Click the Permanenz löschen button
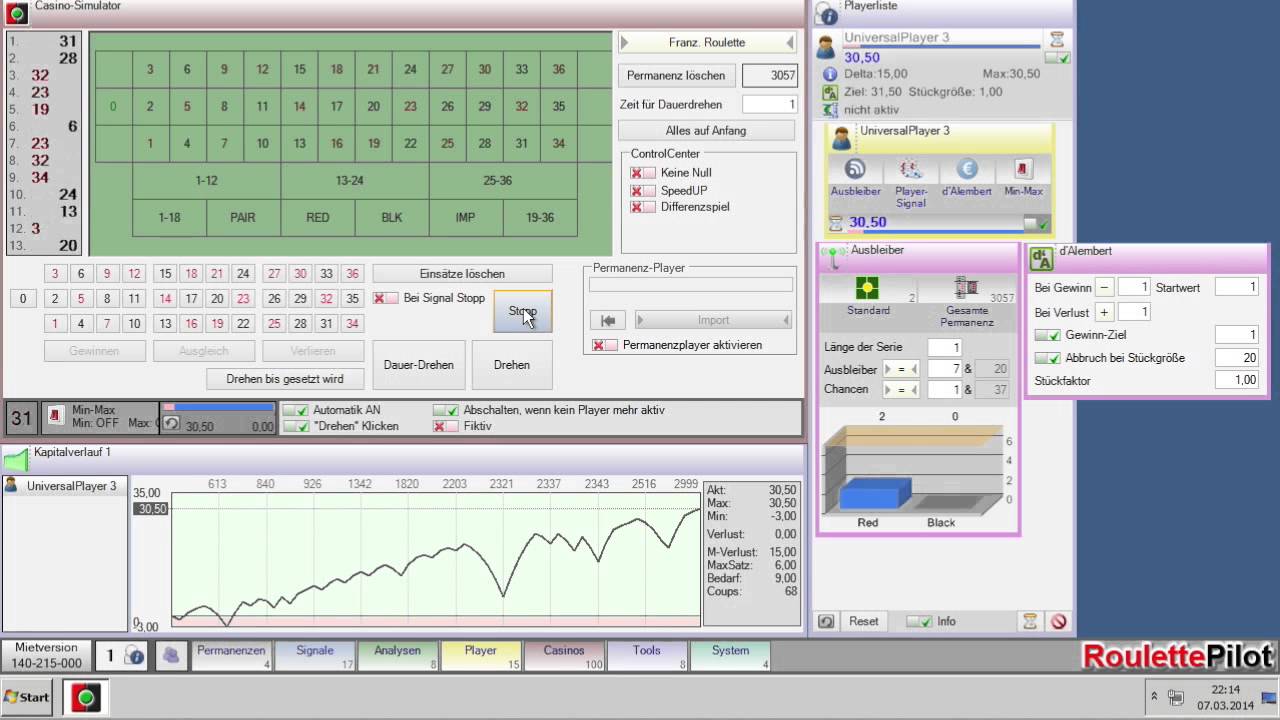 pyautogui.click(x=676, y=76)
